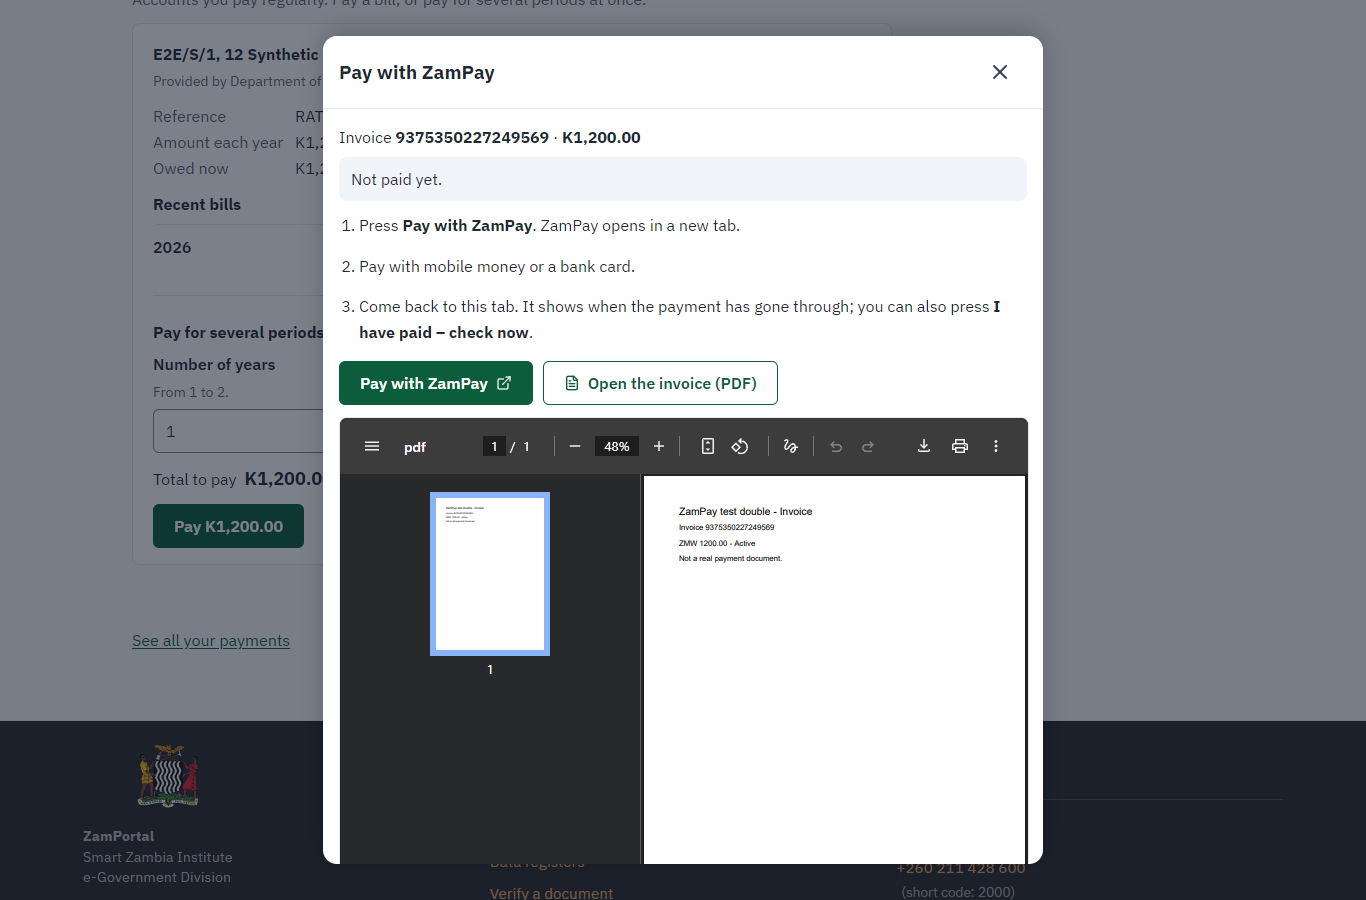Click the 'Smart Zambia Institute' footer text
1366x900 pixels.
(x=158, y=857)
